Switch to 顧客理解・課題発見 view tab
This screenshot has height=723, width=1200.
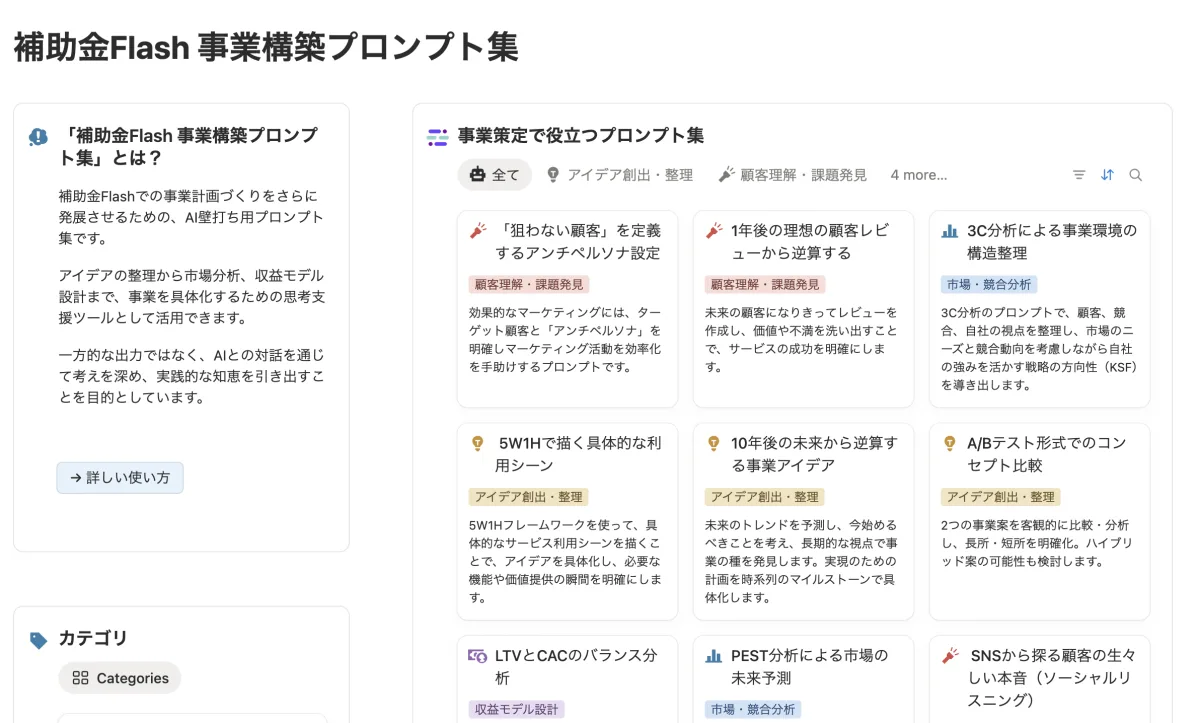coord(793,175)
